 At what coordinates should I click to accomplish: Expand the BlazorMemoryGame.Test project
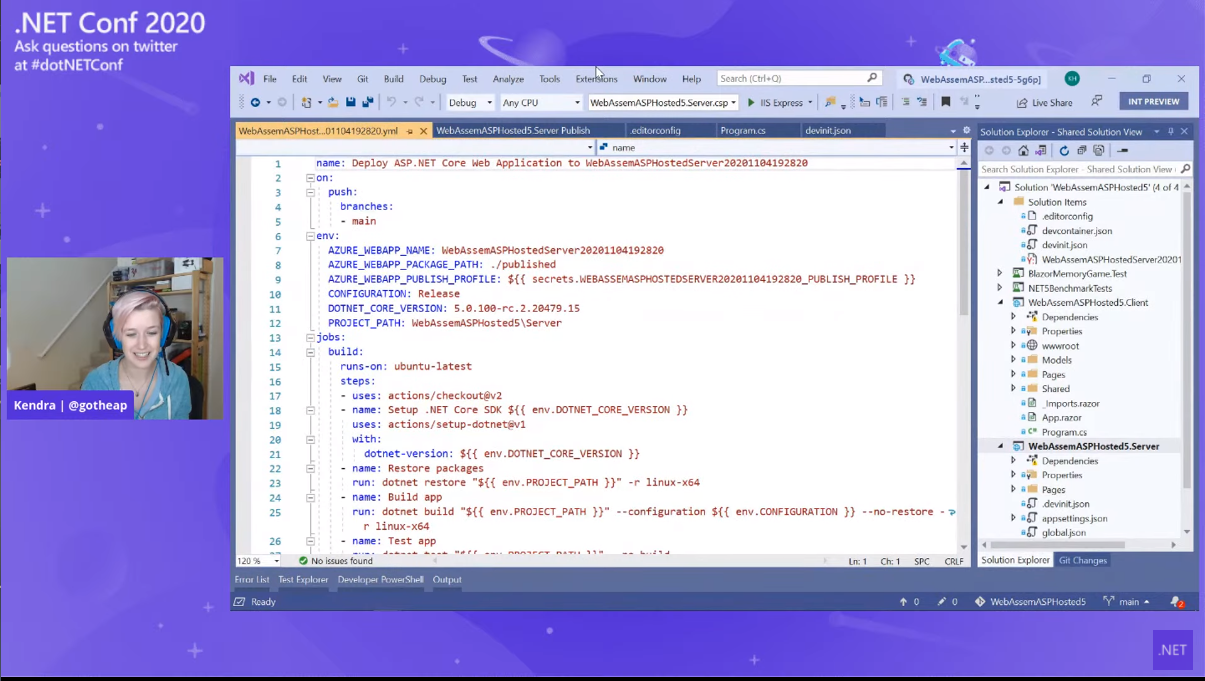(1000, 273)
